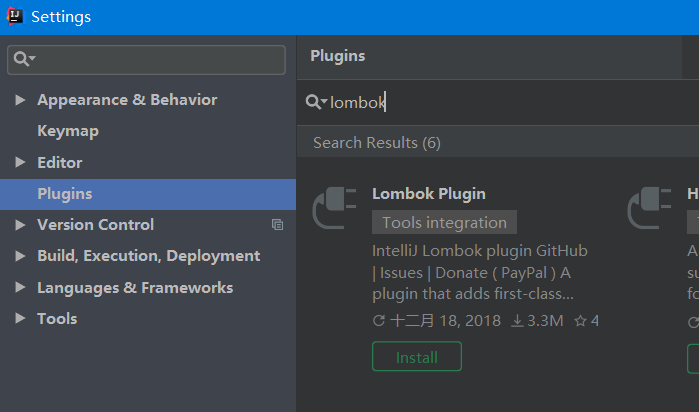
Task: Click the Lombok Plugin plug icon
Action: coord(334,209)
